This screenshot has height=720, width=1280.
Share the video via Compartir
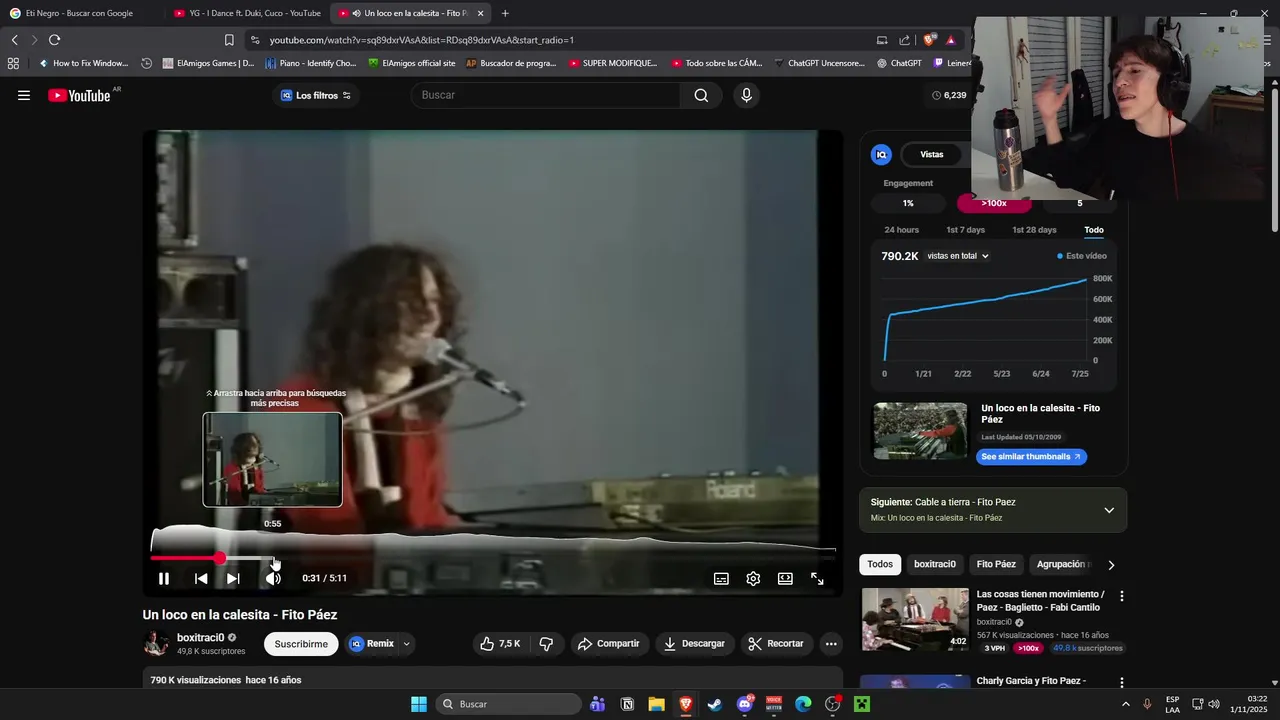[x=608, y=644]
